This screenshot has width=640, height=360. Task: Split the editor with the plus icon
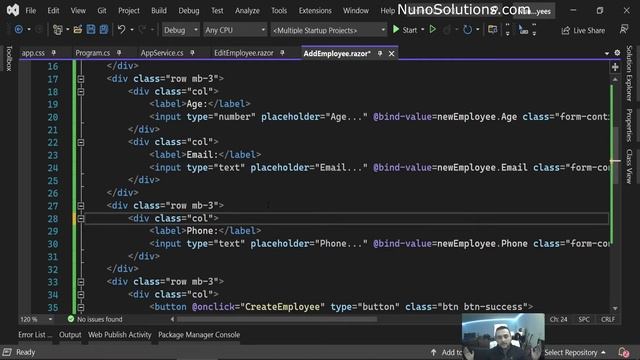pyautogui.click(x=615, y=67)
